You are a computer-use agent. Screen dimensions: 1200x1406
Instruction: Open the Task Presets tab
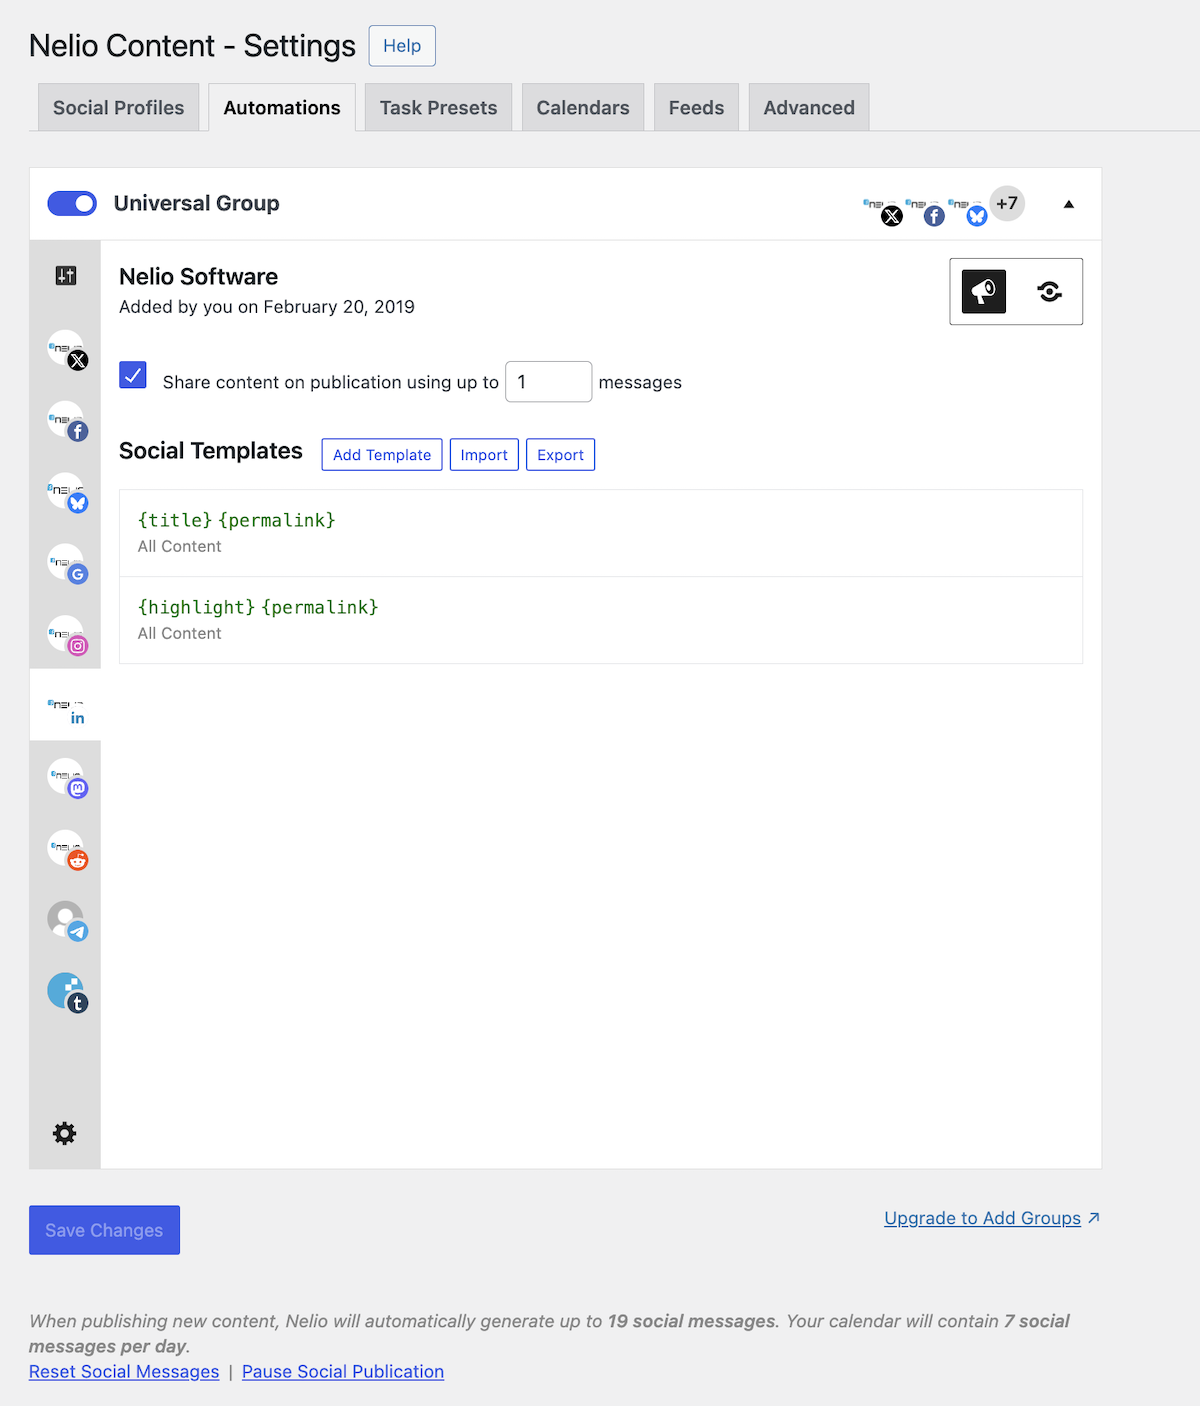[x=438, y=108]
